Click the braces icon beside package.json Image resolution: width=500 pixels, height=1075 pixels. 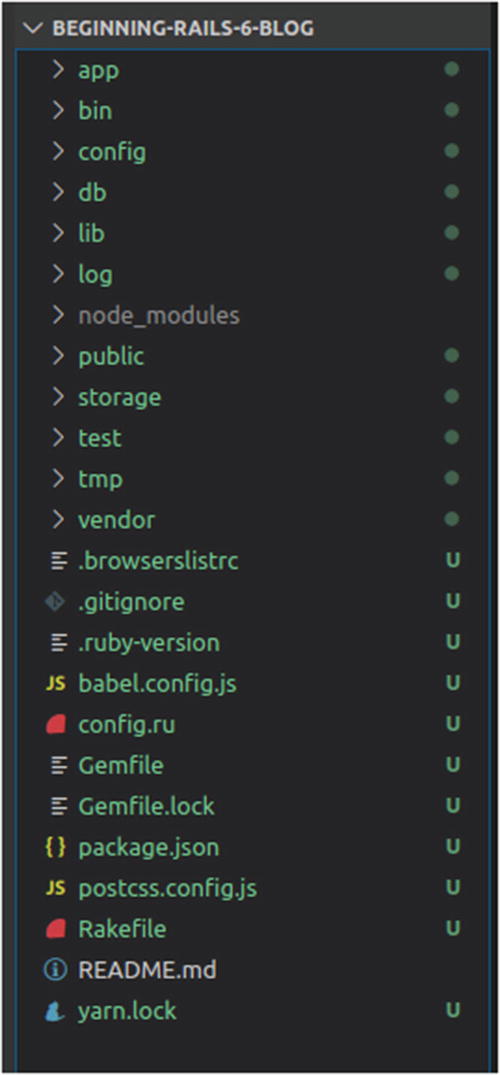56,847
